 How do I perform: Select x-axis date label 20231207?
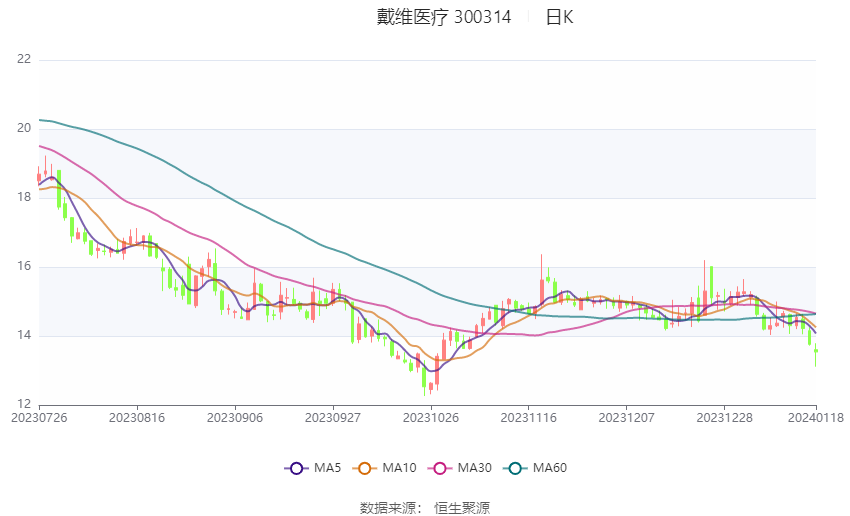click(627, 418)
